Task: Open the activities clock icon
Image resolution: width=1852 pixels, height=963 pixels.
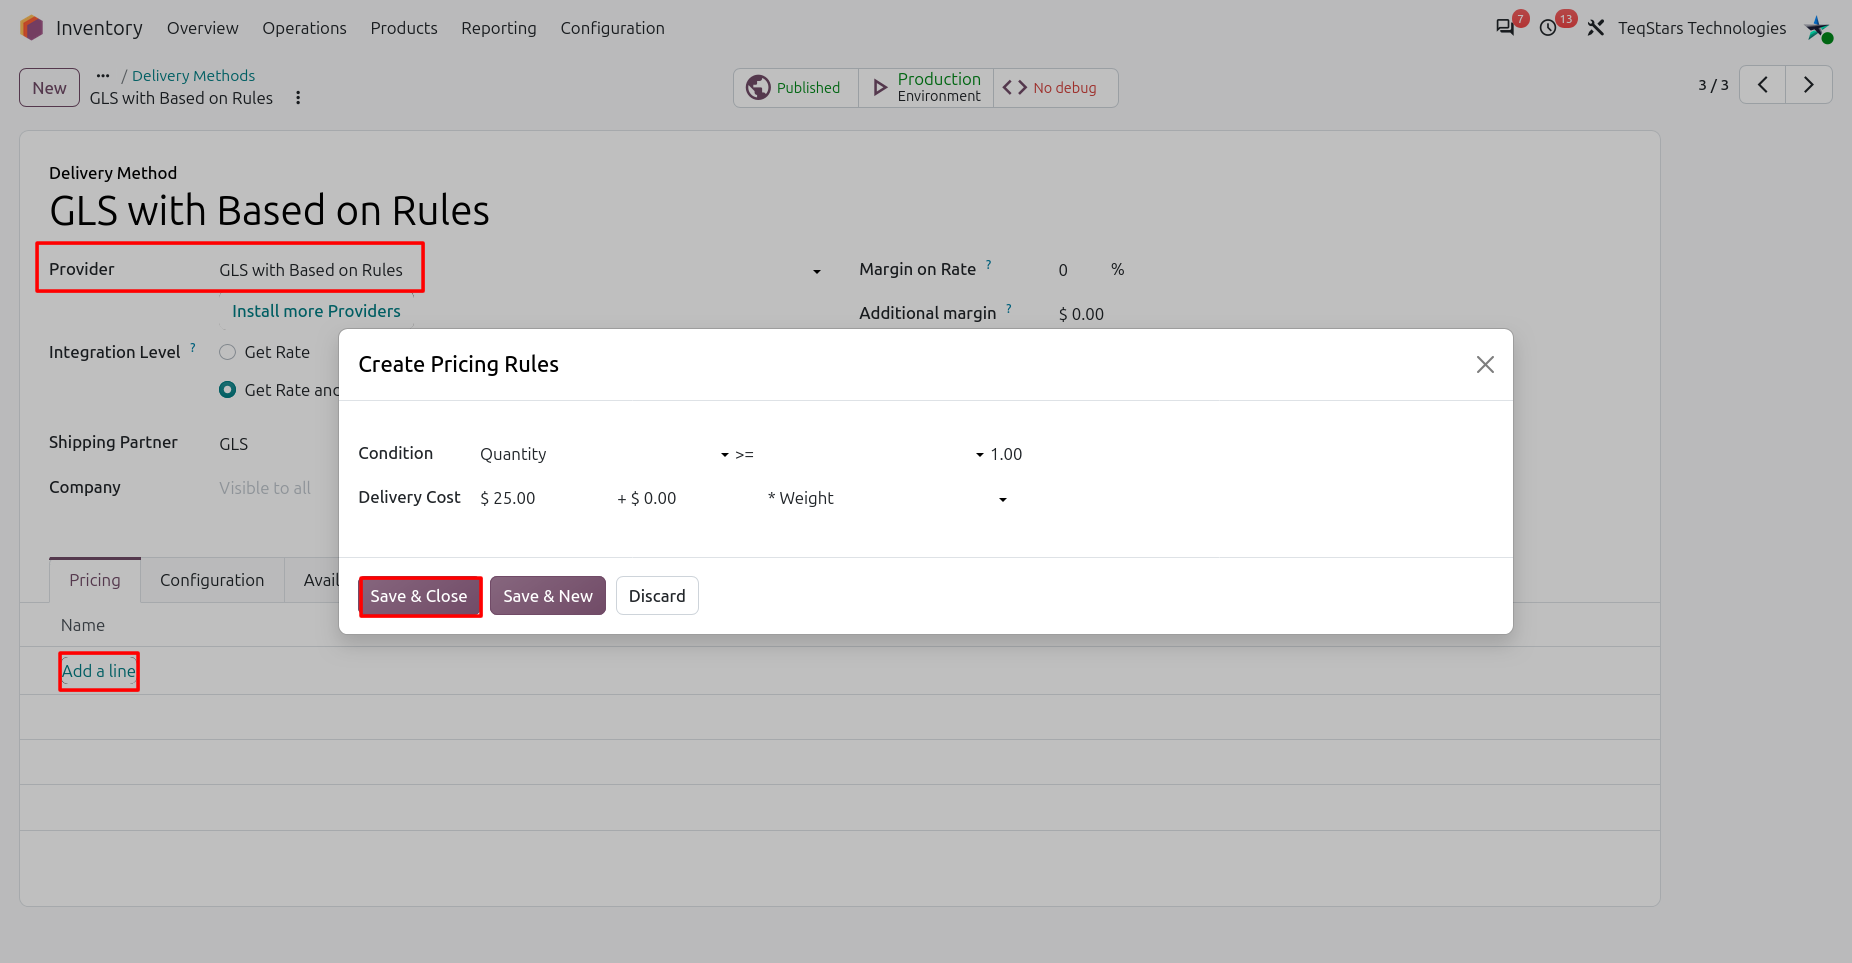Action: (1548, 28)
